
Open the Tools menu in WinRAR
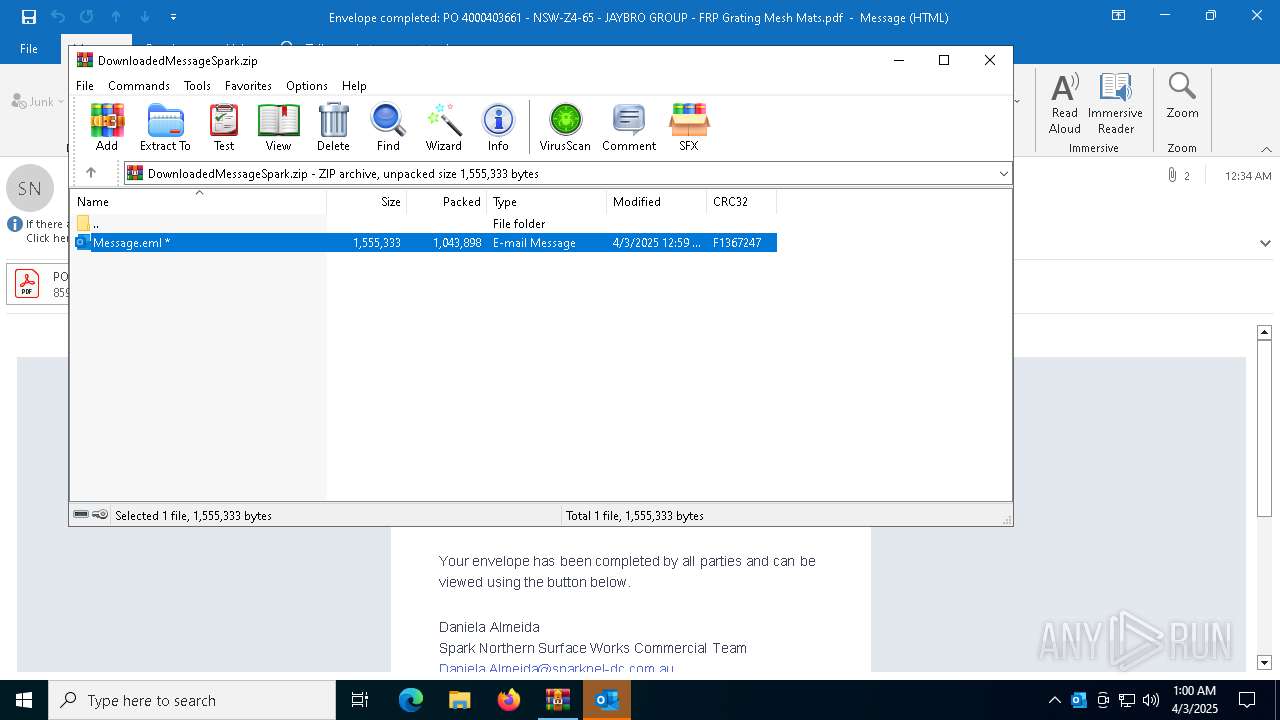pyautogui.click(x=197, y=86)
